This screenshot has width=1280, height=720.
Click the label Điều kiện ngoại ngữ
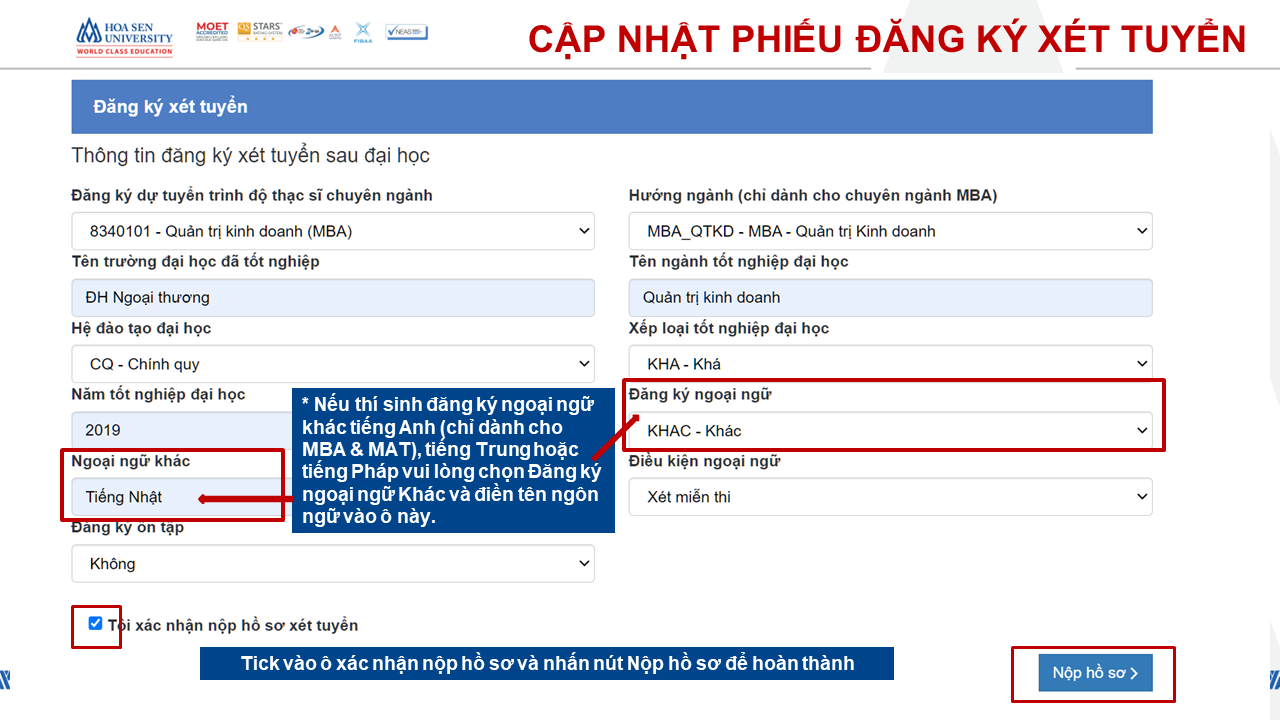[705, 461]
